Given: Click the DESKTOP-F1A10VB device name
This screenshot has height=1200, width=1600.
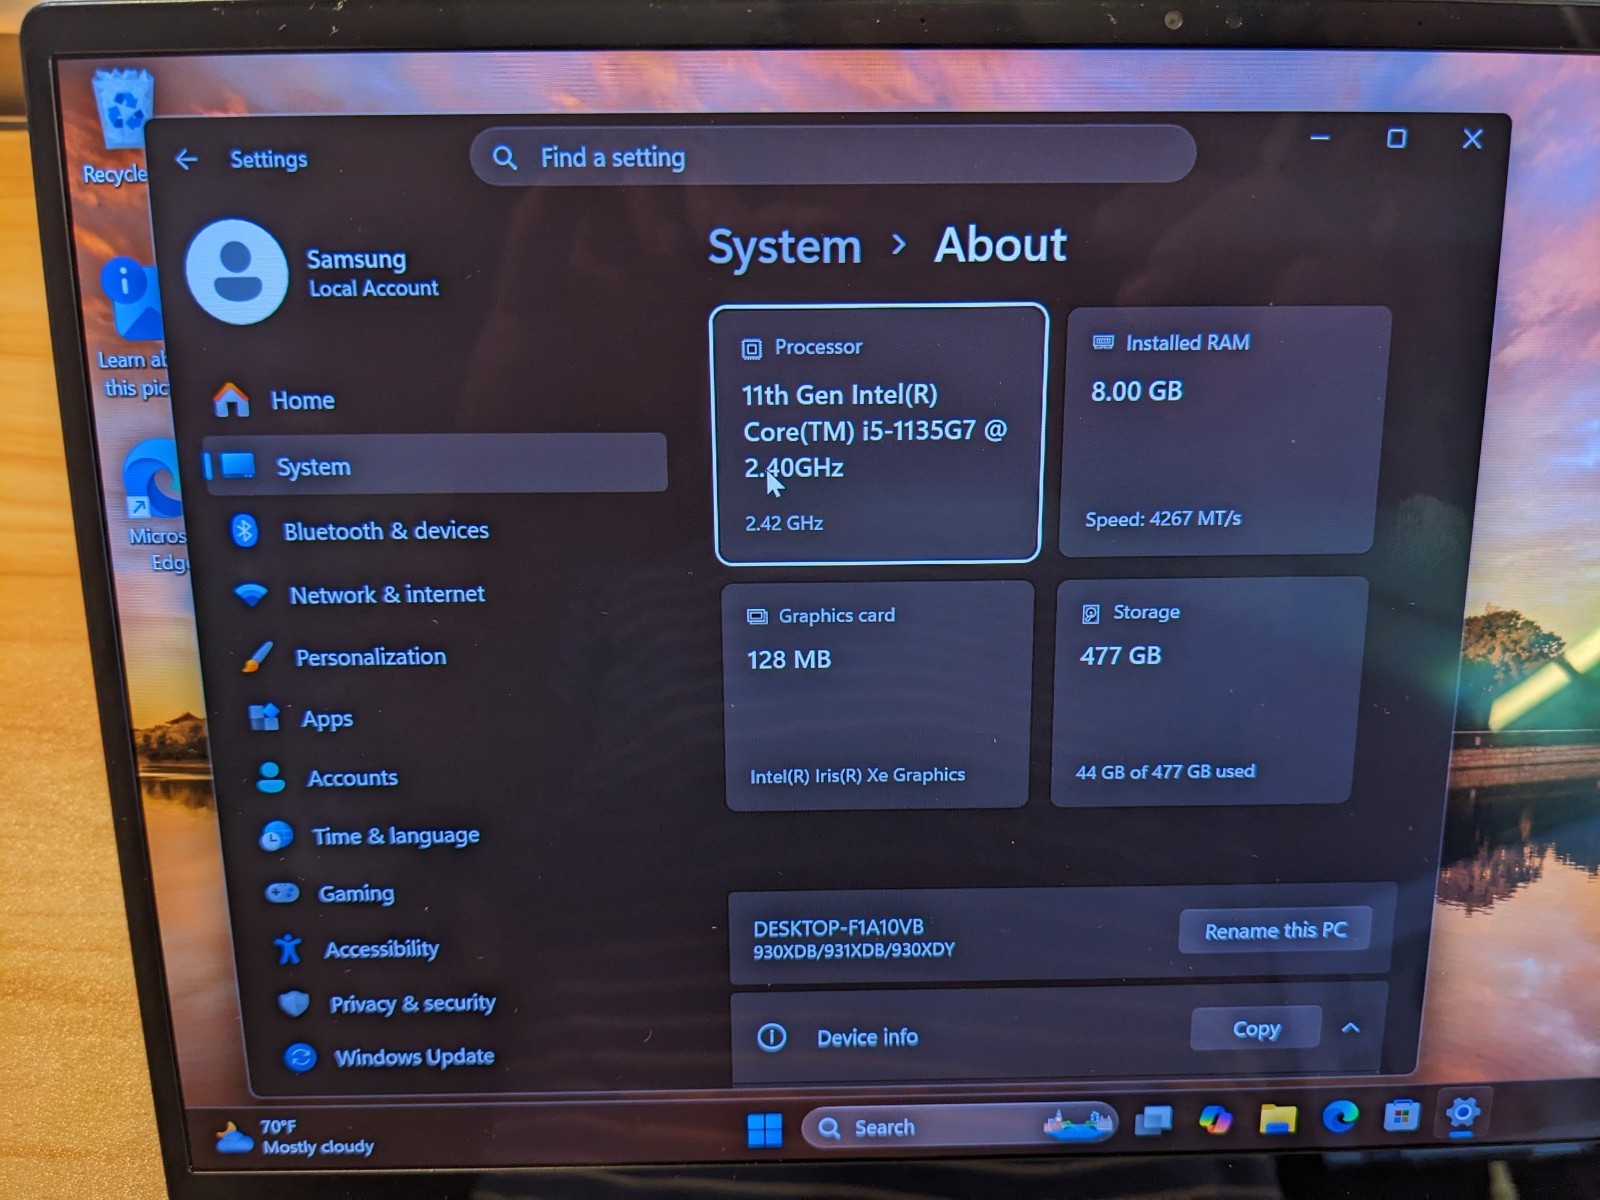Looking at the screenshot, I should (838, 927).
